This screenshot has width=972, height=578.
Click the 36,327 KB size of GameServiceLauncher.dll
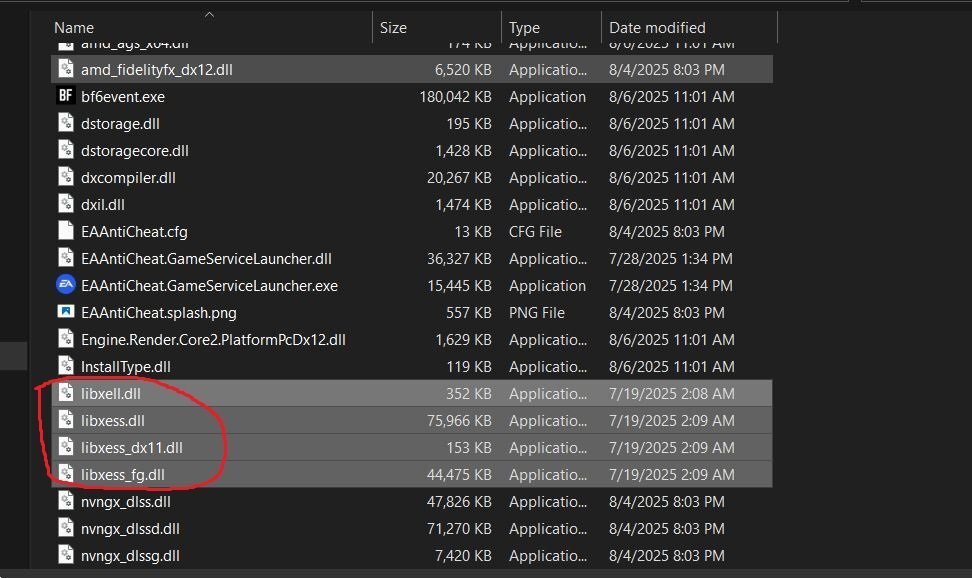459,259
